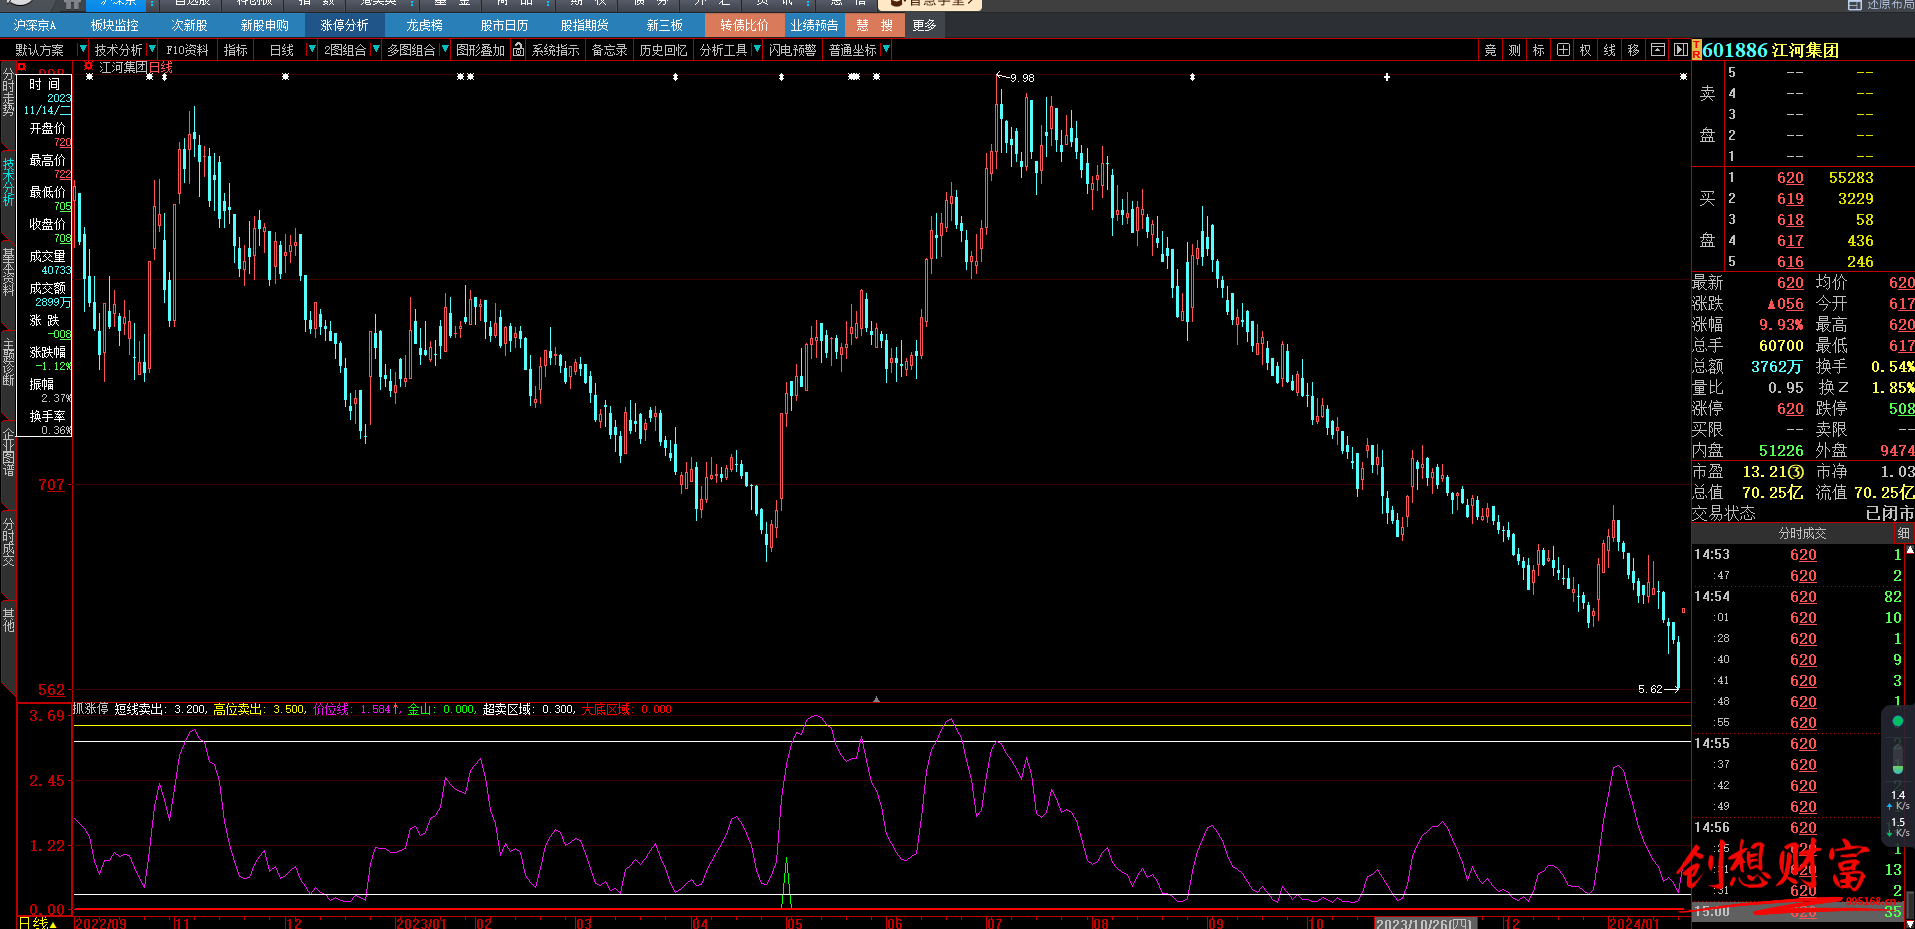Open the 普通坐标 dropdown arrow
Screen dimensions: 1915x929
point(885,49)
